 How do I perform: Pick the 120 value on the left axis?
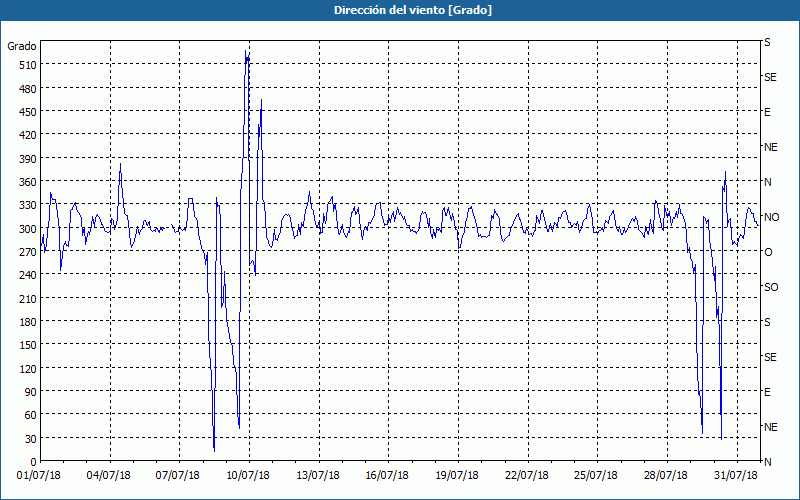click(x=27, y=368)
